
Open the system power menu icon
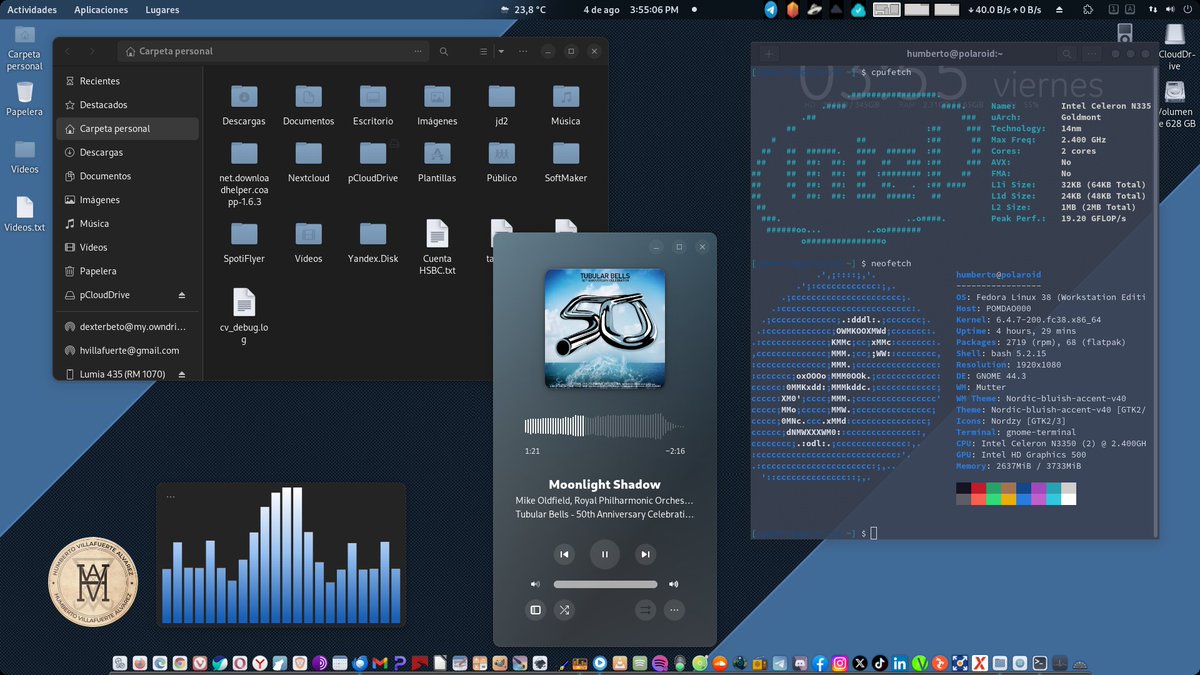[x=1186, y=10]
